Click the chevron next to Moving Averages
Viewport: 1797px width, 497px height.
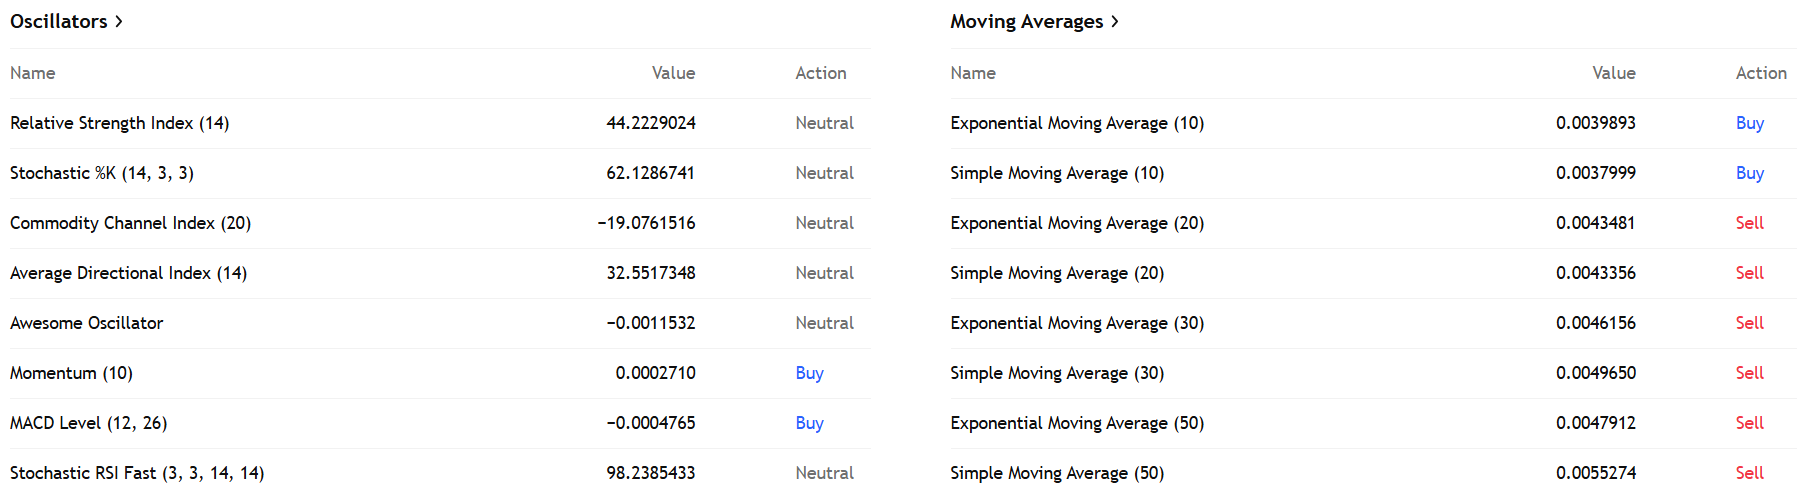pos(1115,21)
